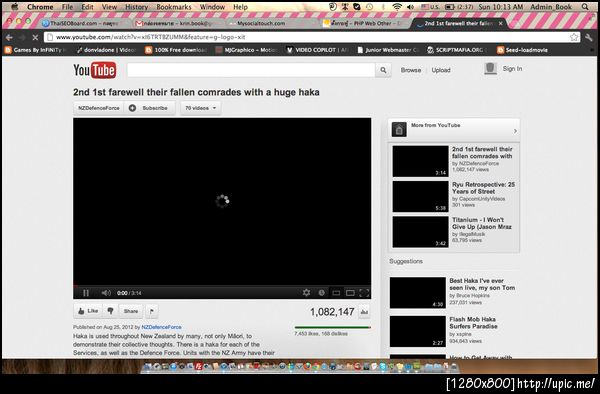This screenshot has height=394, width=600.
Task: Open NZDefenceForce link in description
Action: coord(161,327)
